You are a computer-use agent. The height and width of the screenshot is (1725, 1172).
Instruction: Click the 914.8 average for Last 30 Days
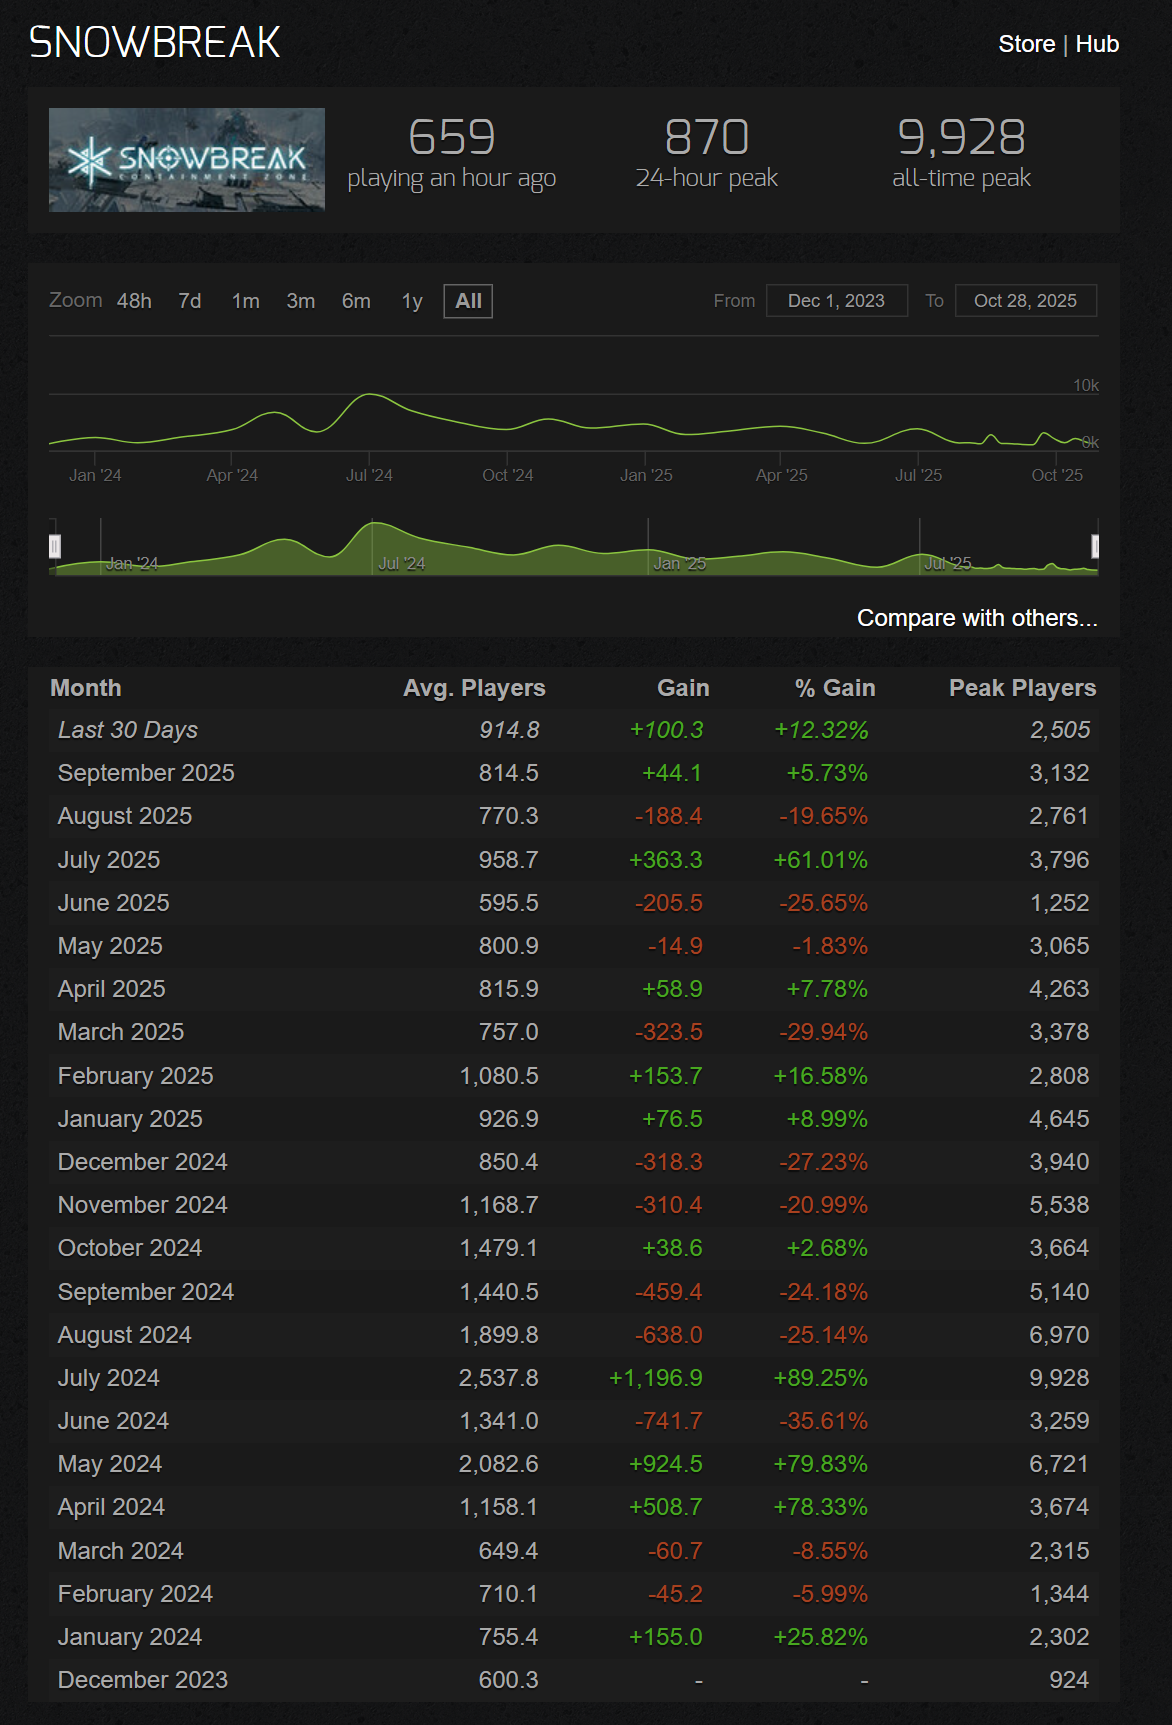click(509, 730)
